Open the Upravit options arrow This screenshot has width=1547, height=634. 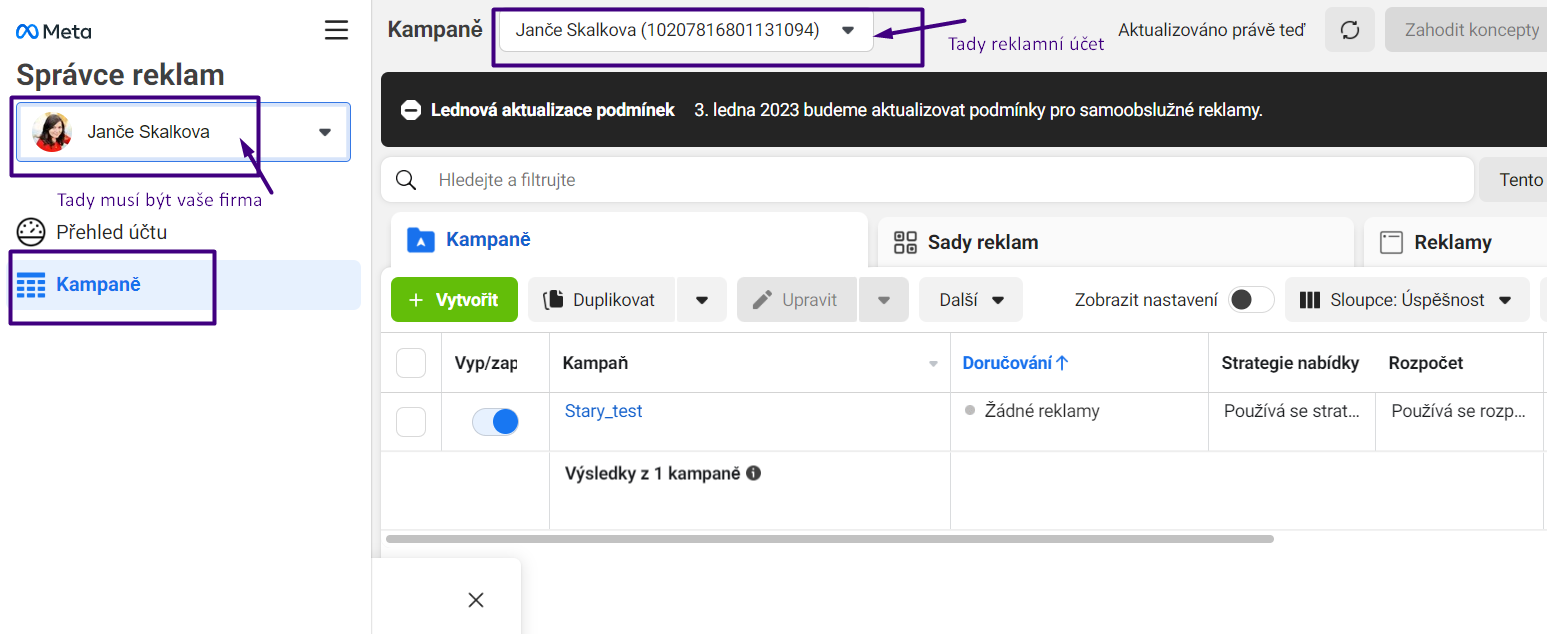883,300
